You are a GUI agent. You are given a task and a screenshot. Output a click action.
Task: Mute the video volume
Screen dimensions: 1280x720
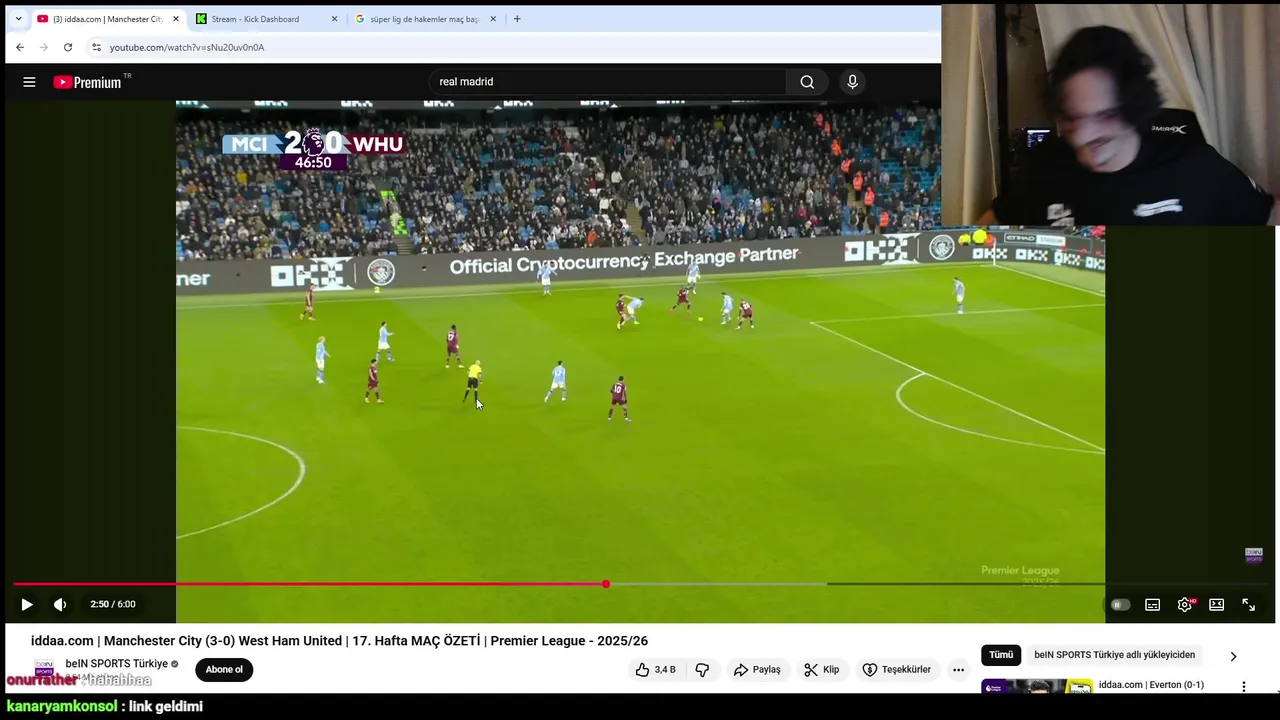tap(60, 604)
